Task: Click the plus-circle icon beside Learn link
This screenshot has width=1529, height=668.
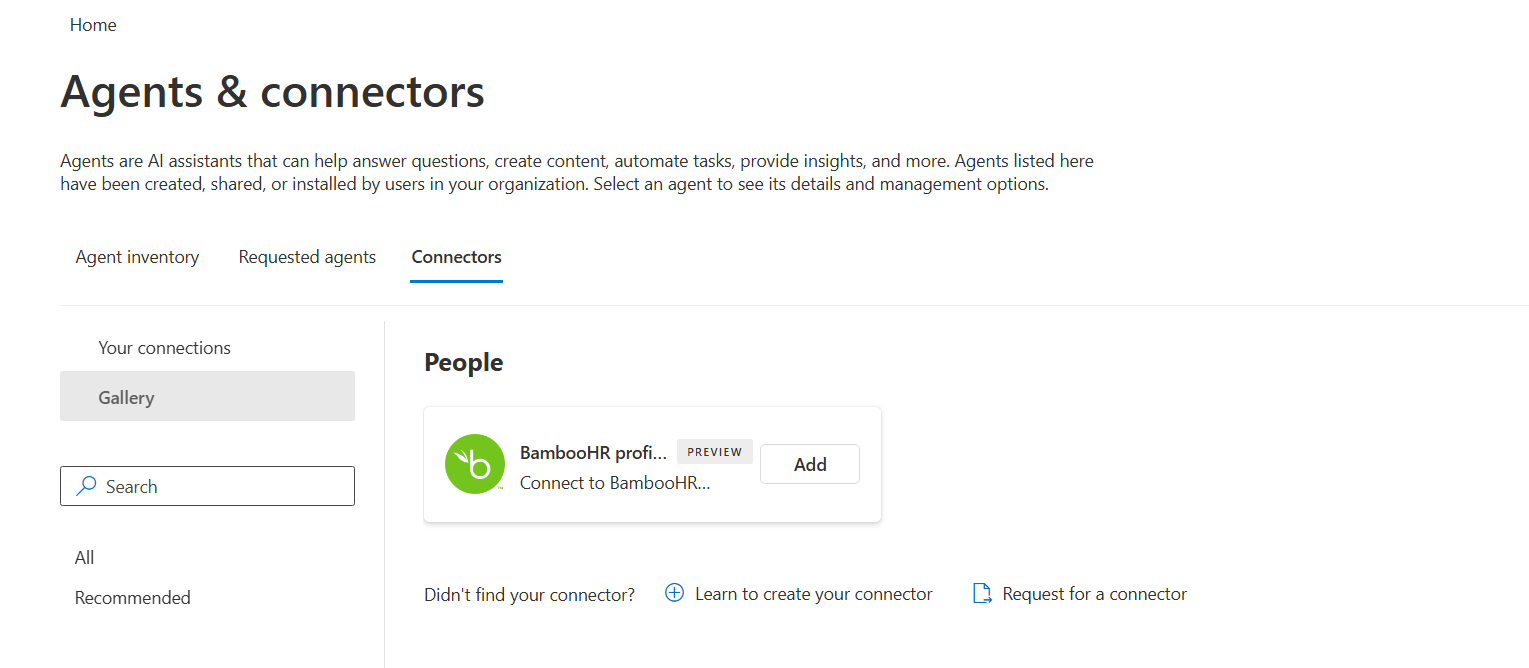Action: coord(675,593)
